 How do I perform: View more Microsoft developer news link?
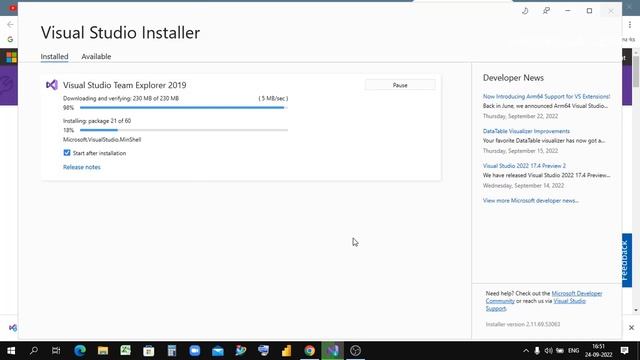531,200
